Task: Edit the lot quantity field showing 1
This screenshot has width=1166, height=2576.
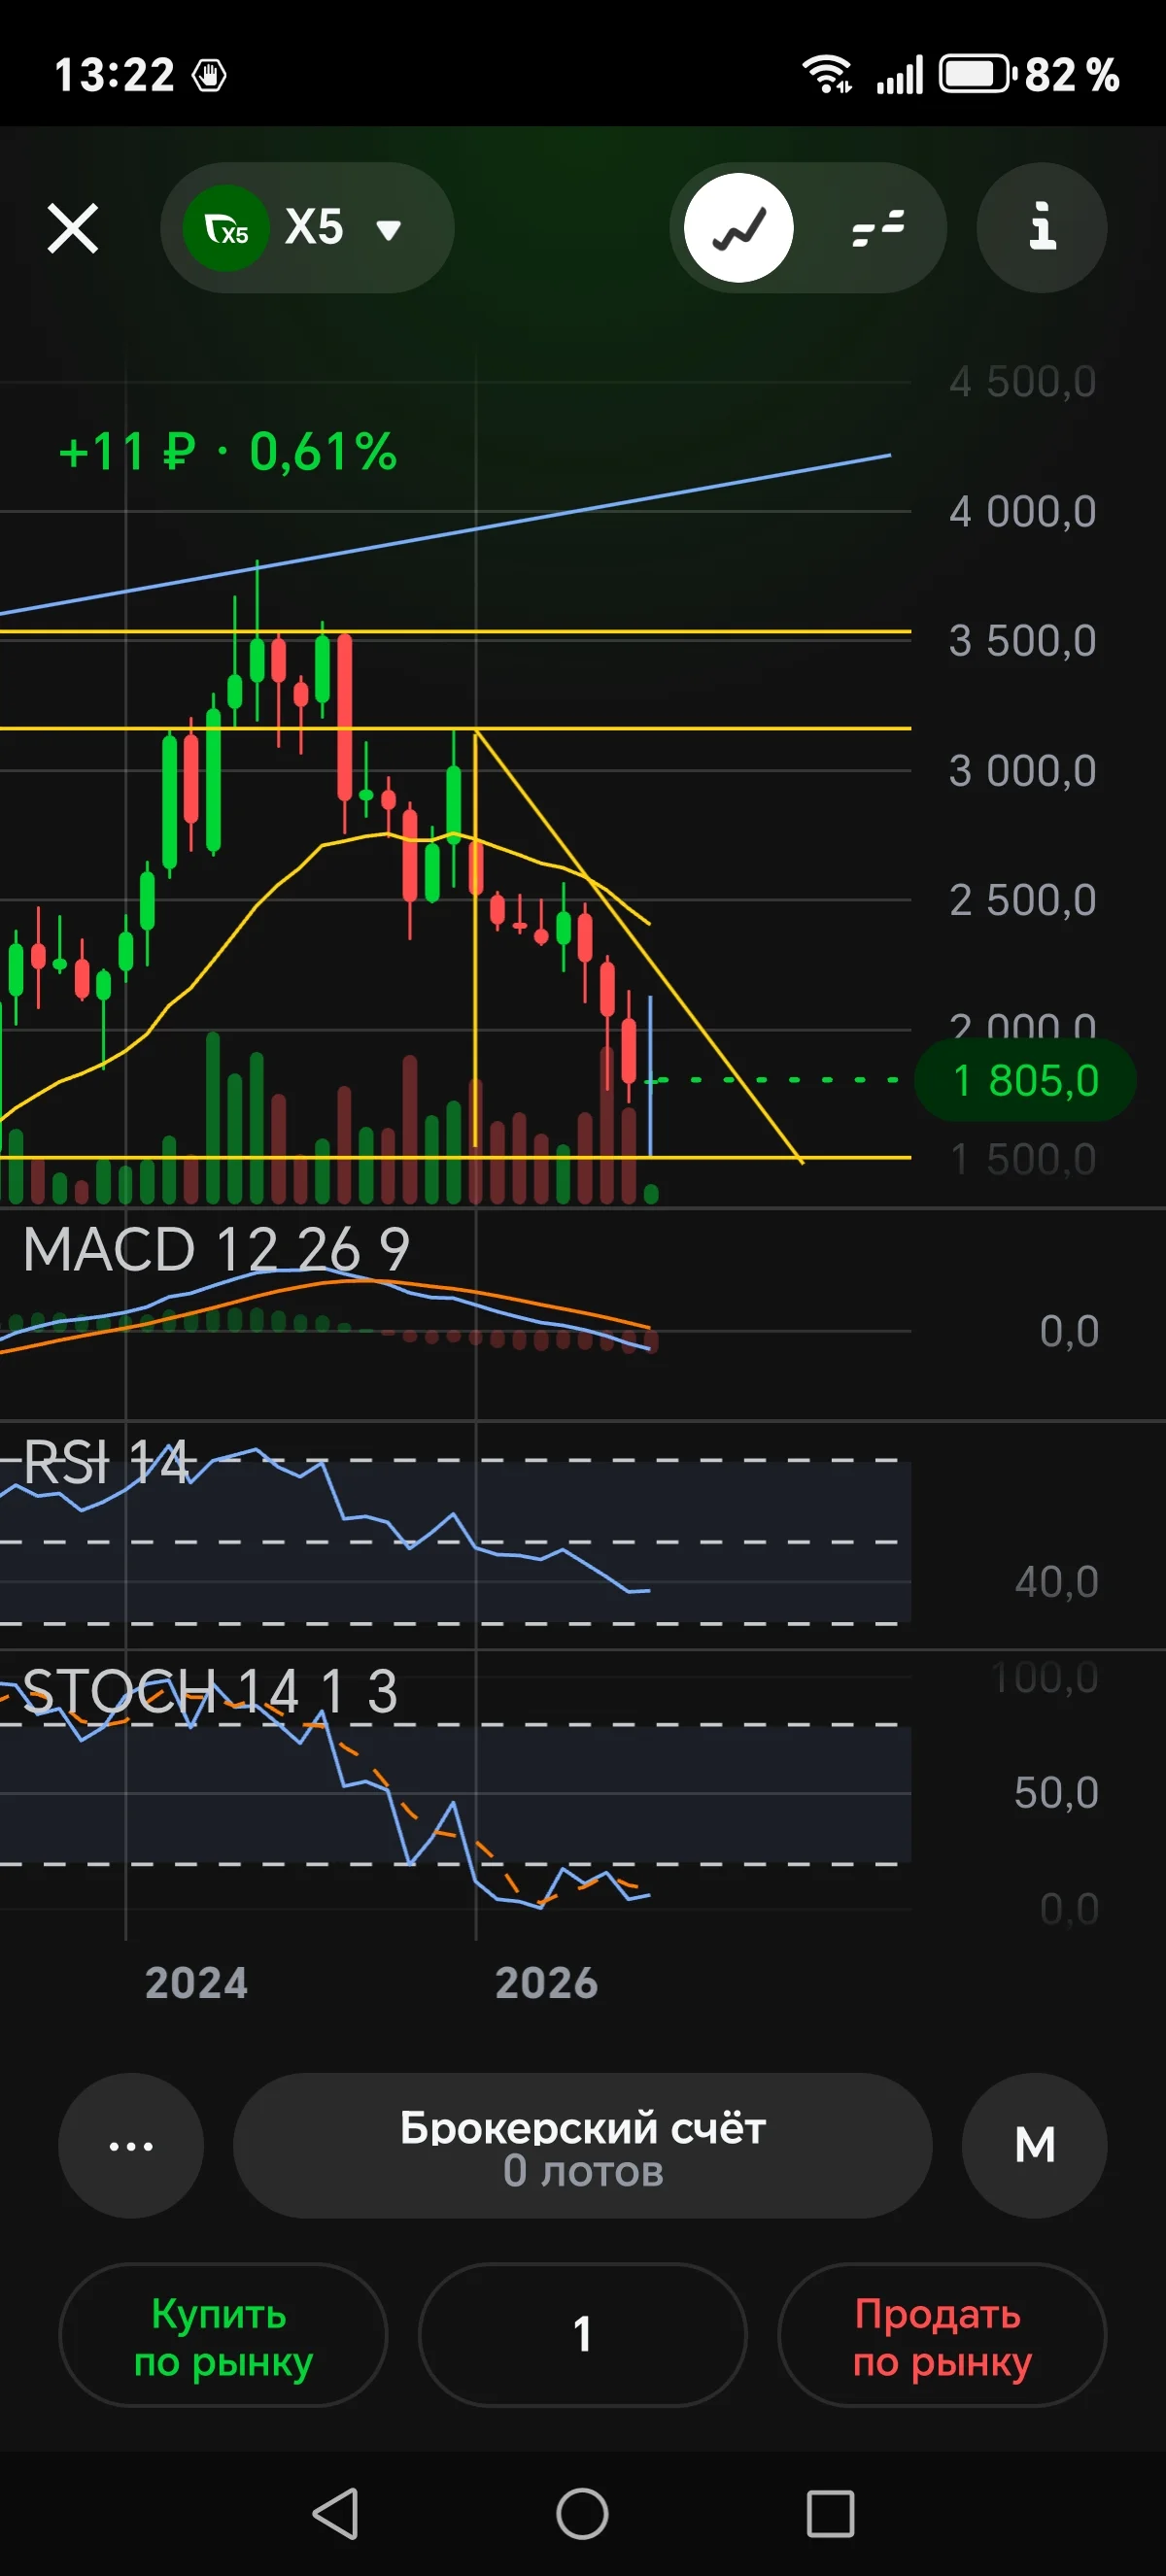Action: coord(583,2336)
